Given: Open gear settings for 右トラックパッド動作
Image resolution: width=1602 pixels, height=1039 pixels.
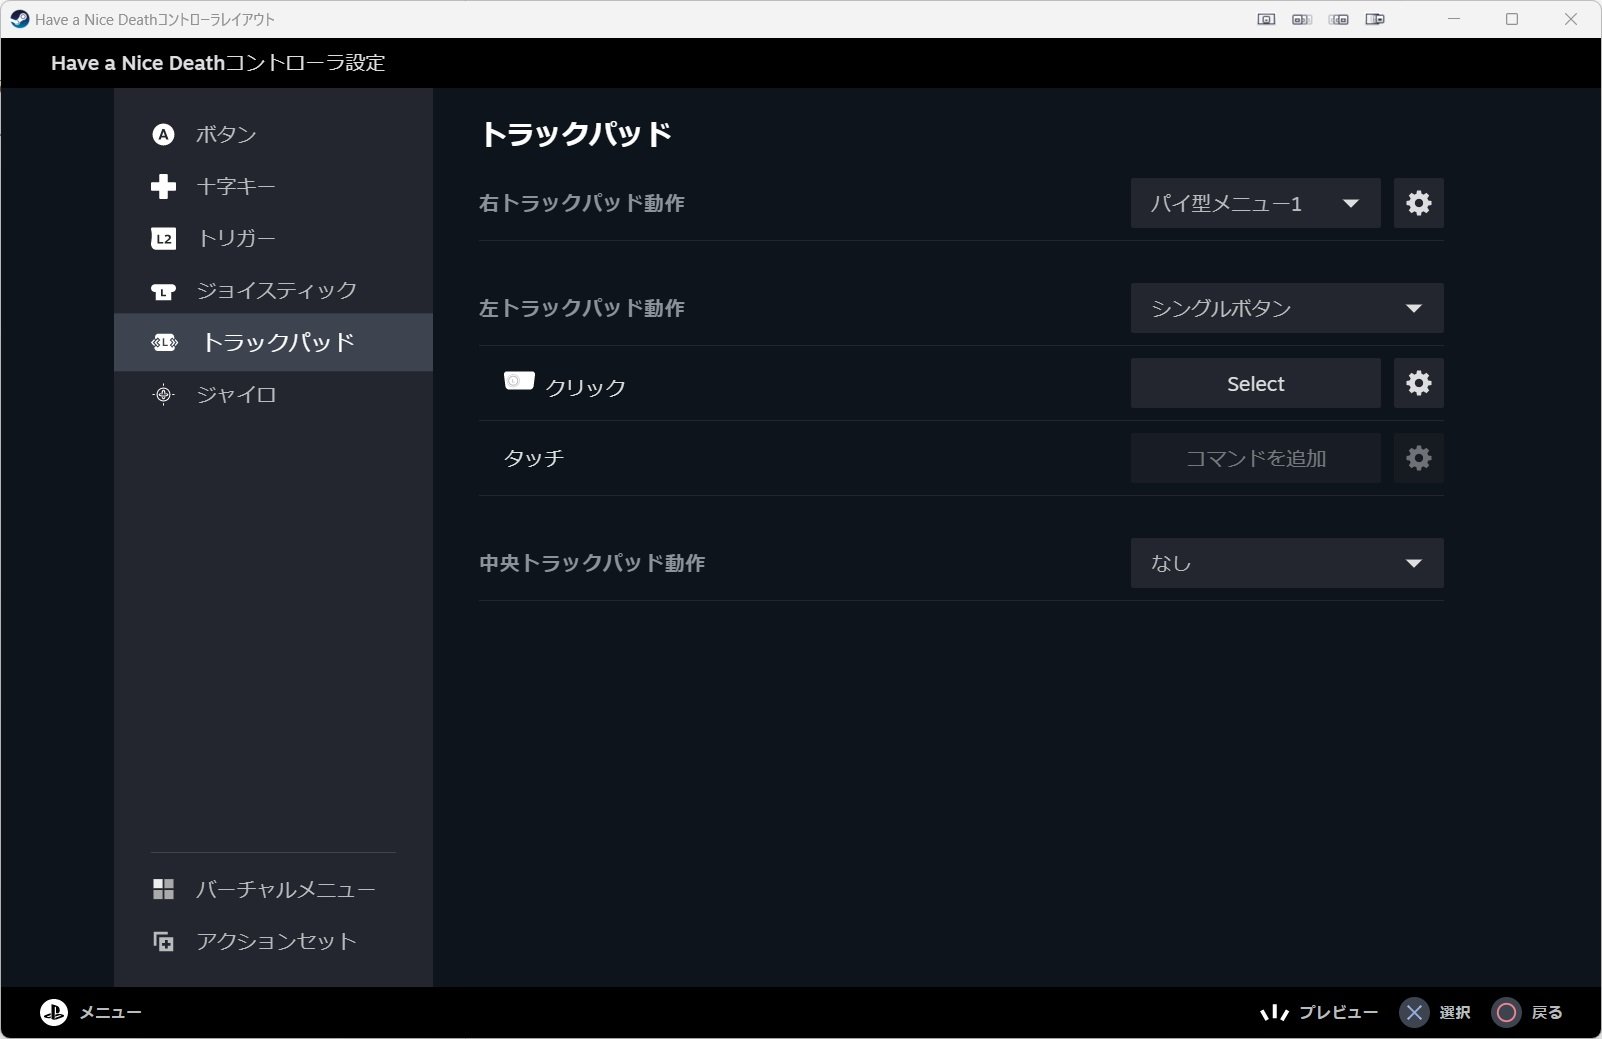Looking at the screenshot, I should 1419,203.
